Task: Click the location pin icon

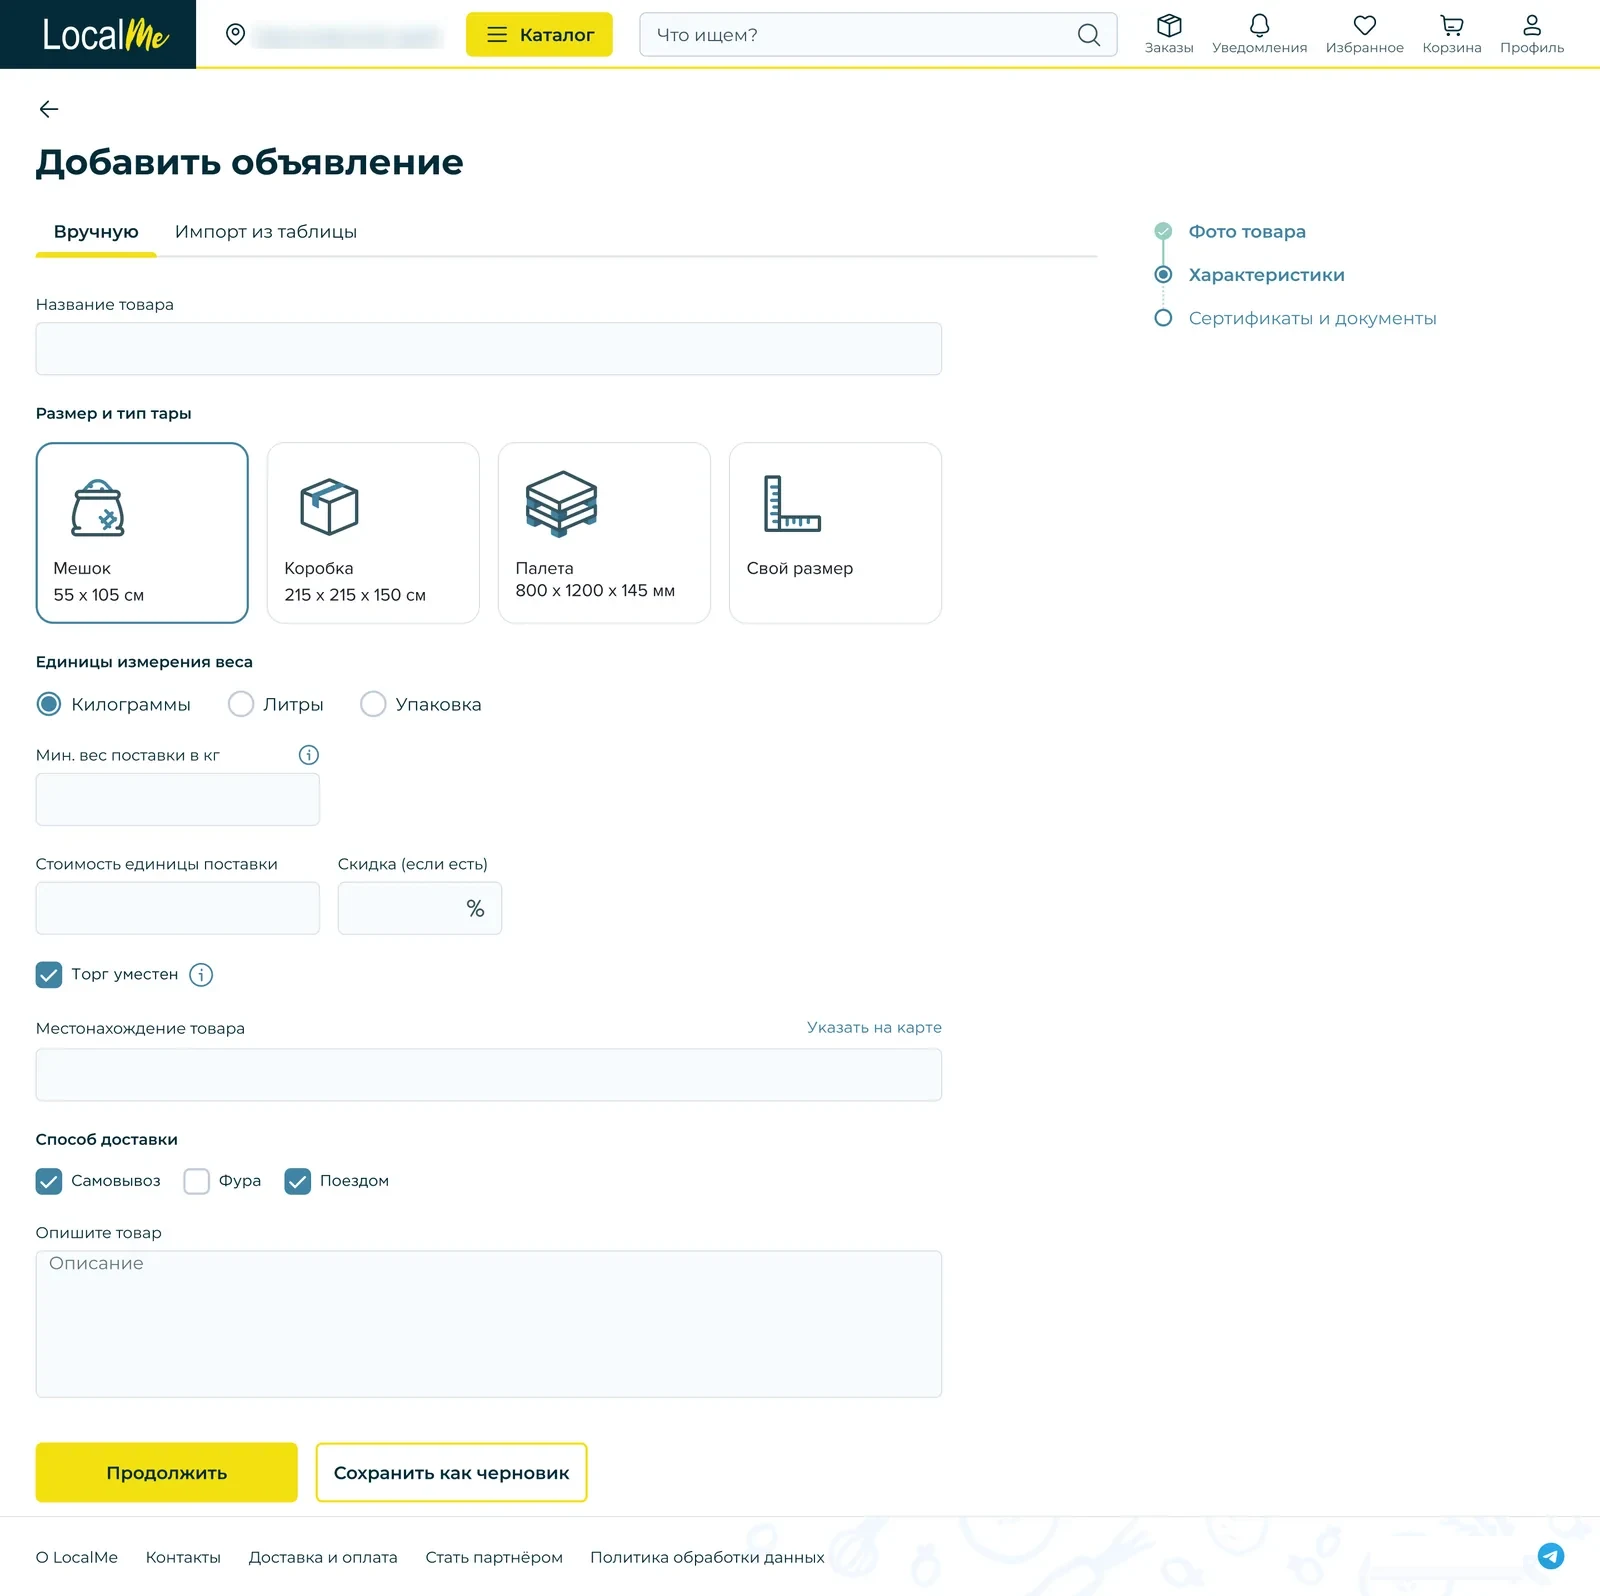Action: pyautogui.click(x=236, y=35)
